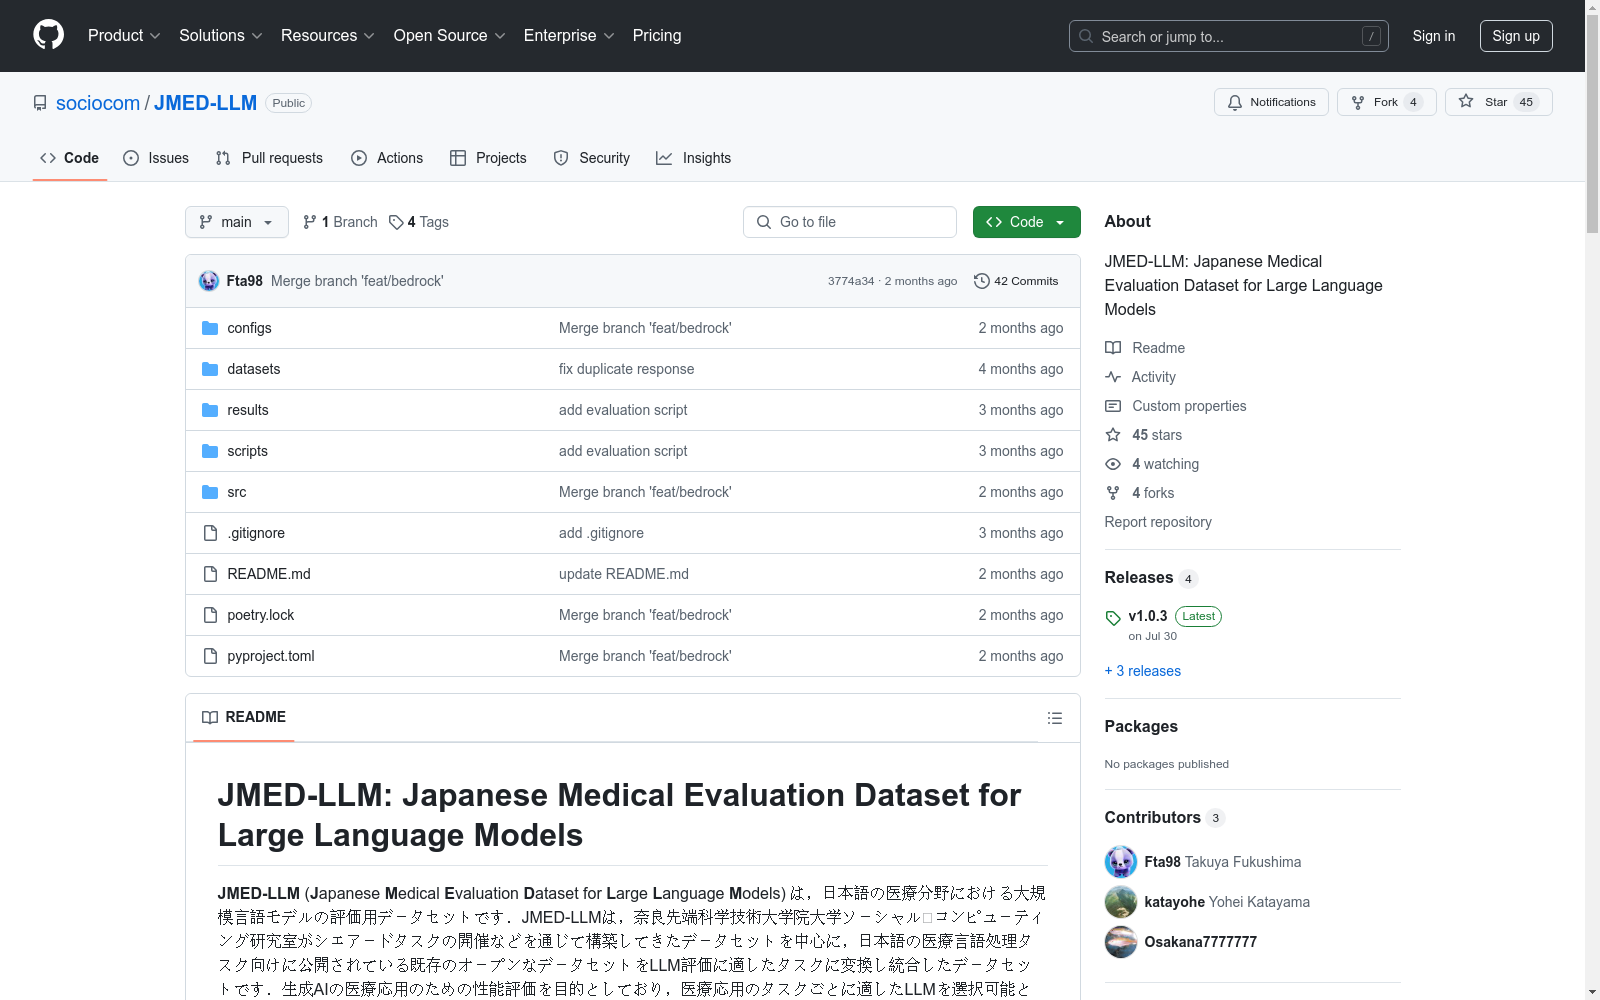Open the Insights tab

[x=694, y=158]
